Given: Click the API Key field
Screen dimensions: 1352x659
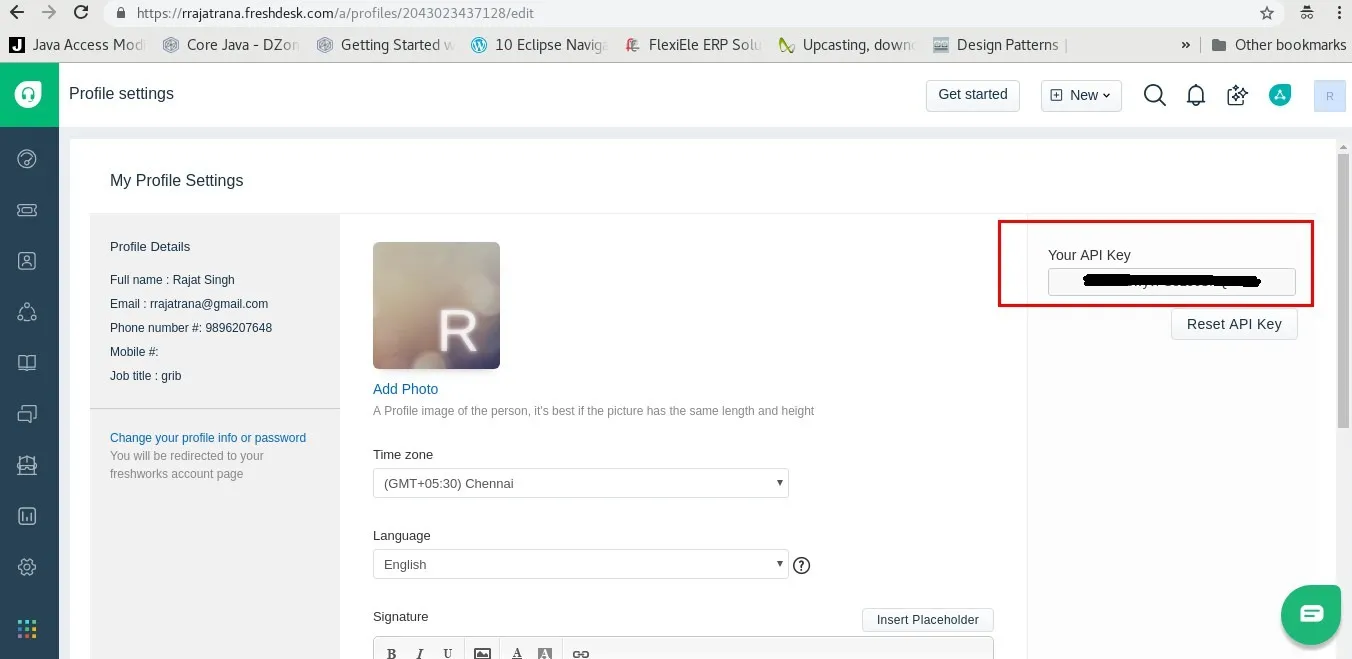Looking at the screenshot, I should tap(1171, 282).
